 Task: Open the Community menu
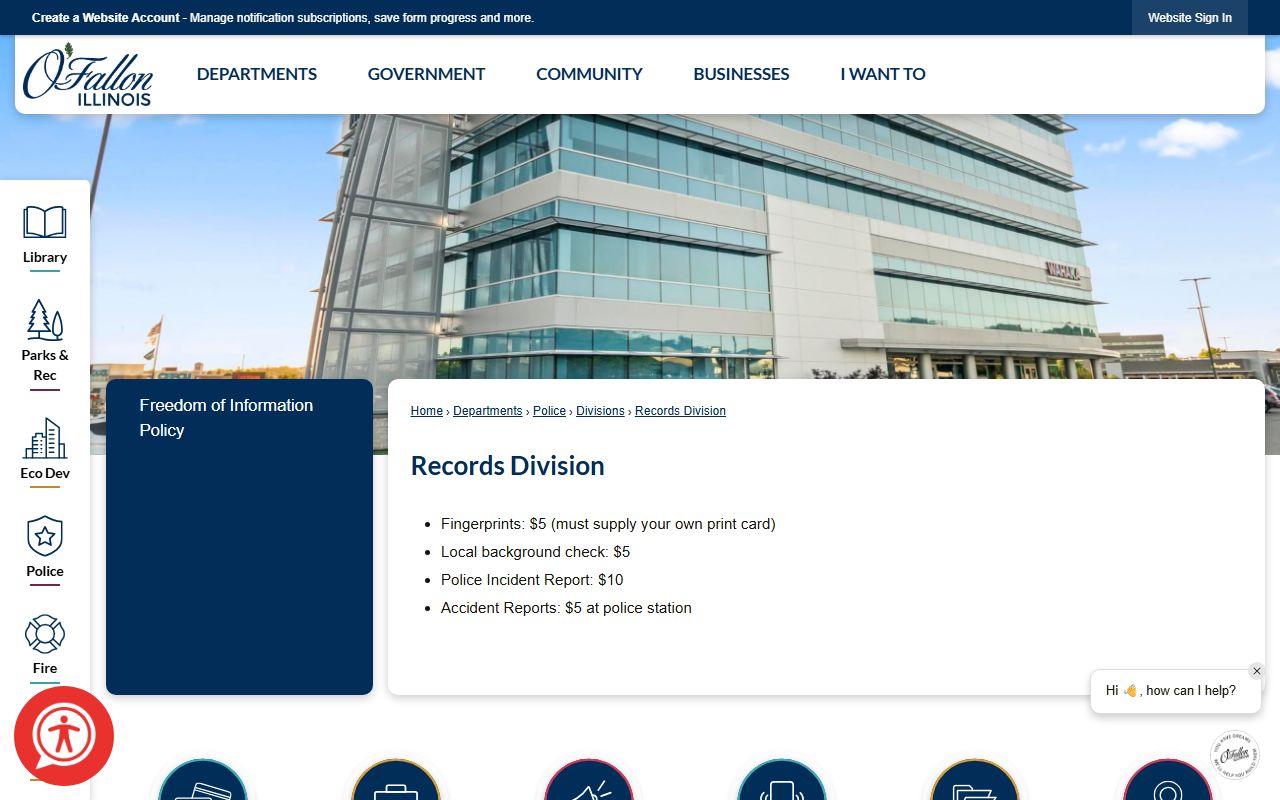589,74
